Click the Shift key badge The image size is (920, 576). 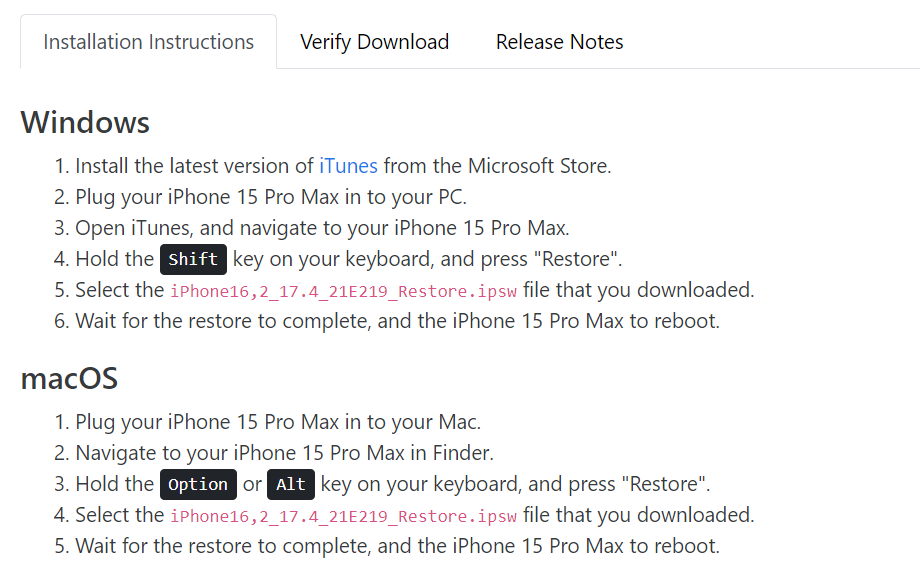pos(193,260)
